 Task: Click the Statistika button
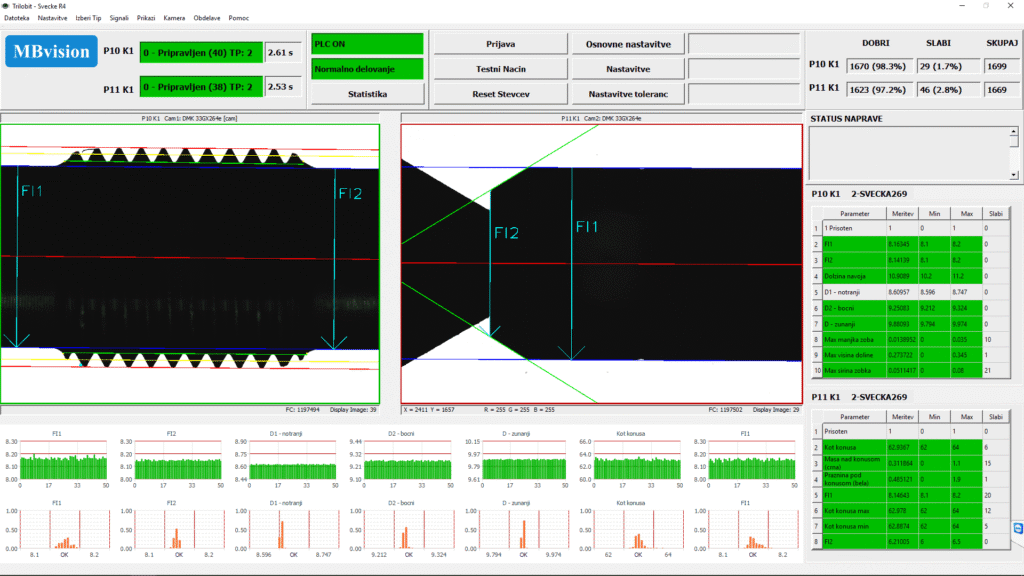367,94
